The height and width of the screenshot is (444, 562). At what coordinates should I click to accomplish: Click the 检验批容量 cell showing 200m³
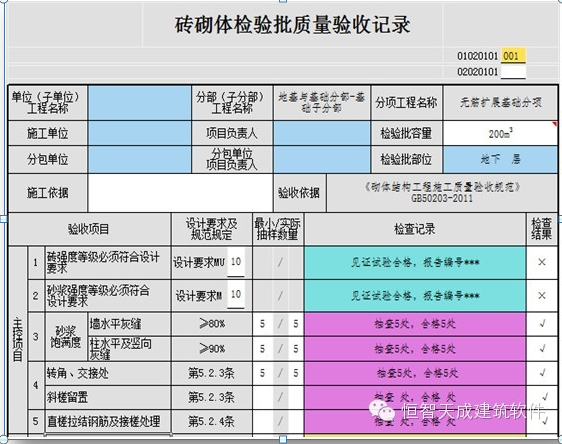[500, 133]
